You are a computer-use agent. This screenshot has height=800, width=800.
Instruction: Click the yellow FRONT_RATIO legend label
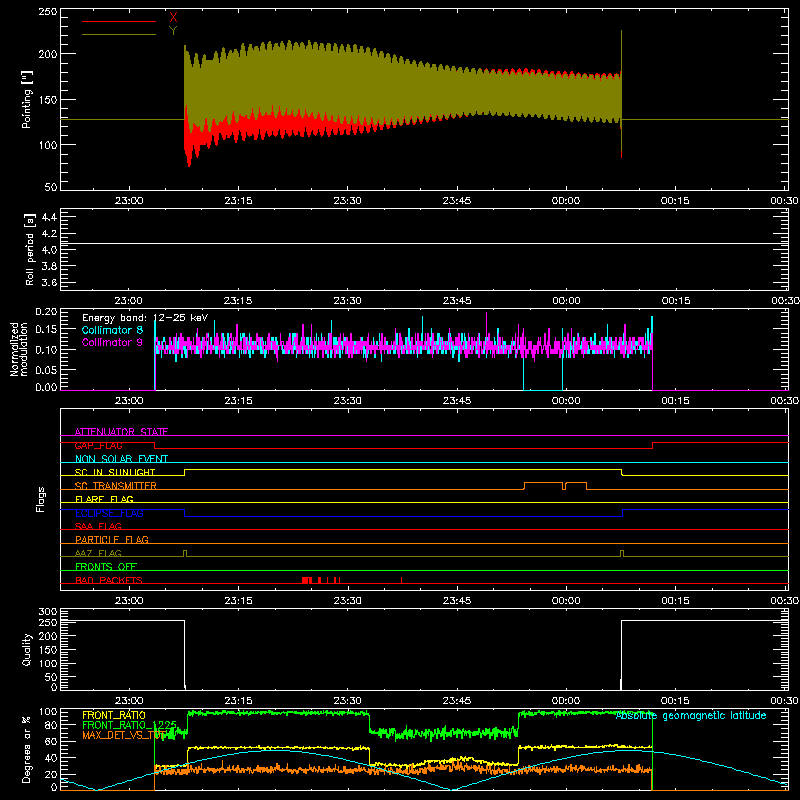tap(114, 715)
